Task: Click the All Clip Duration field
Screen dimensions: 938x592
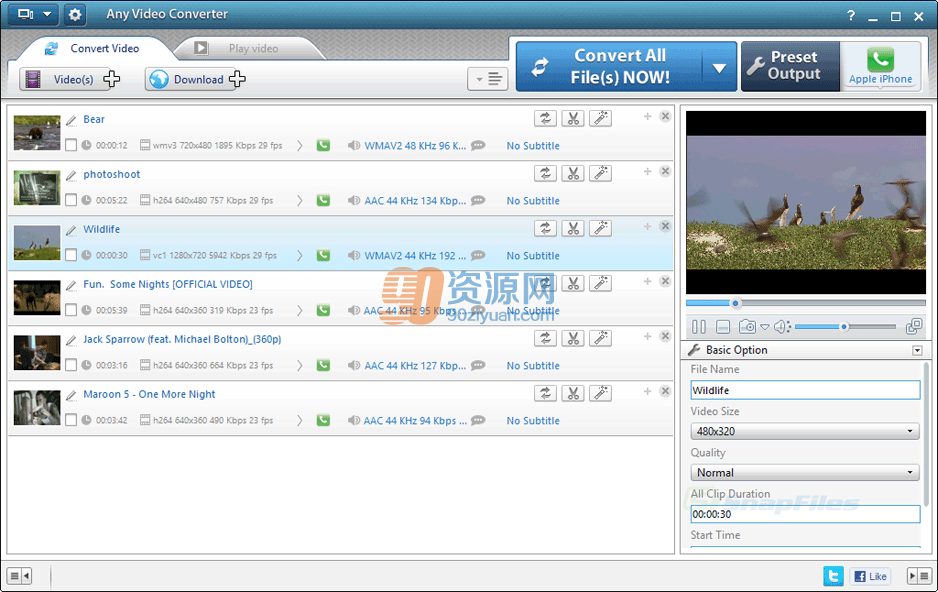Action: tap(805, 514)
